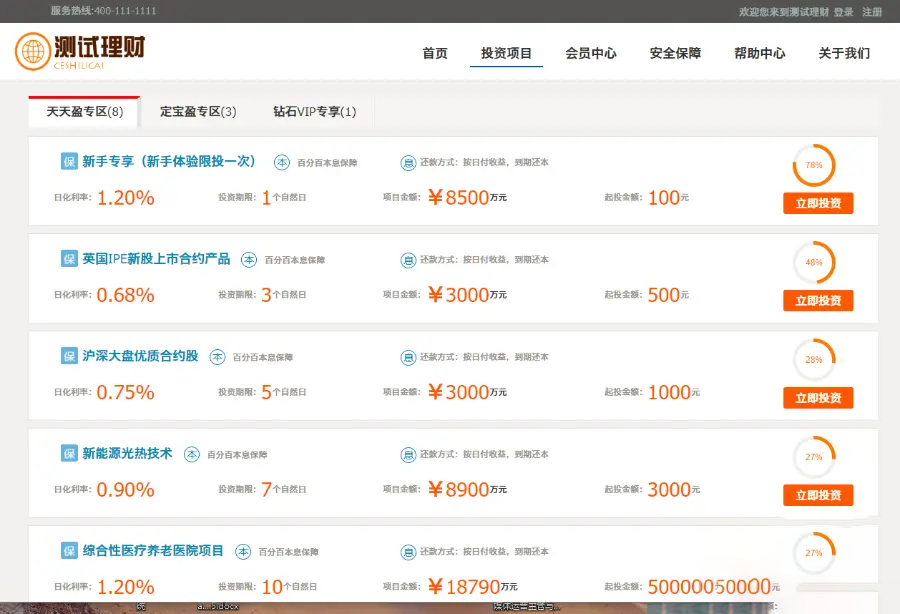
Task: Click the 保 badge beside 综合性医疗养老医院项目
Action: 69,551
